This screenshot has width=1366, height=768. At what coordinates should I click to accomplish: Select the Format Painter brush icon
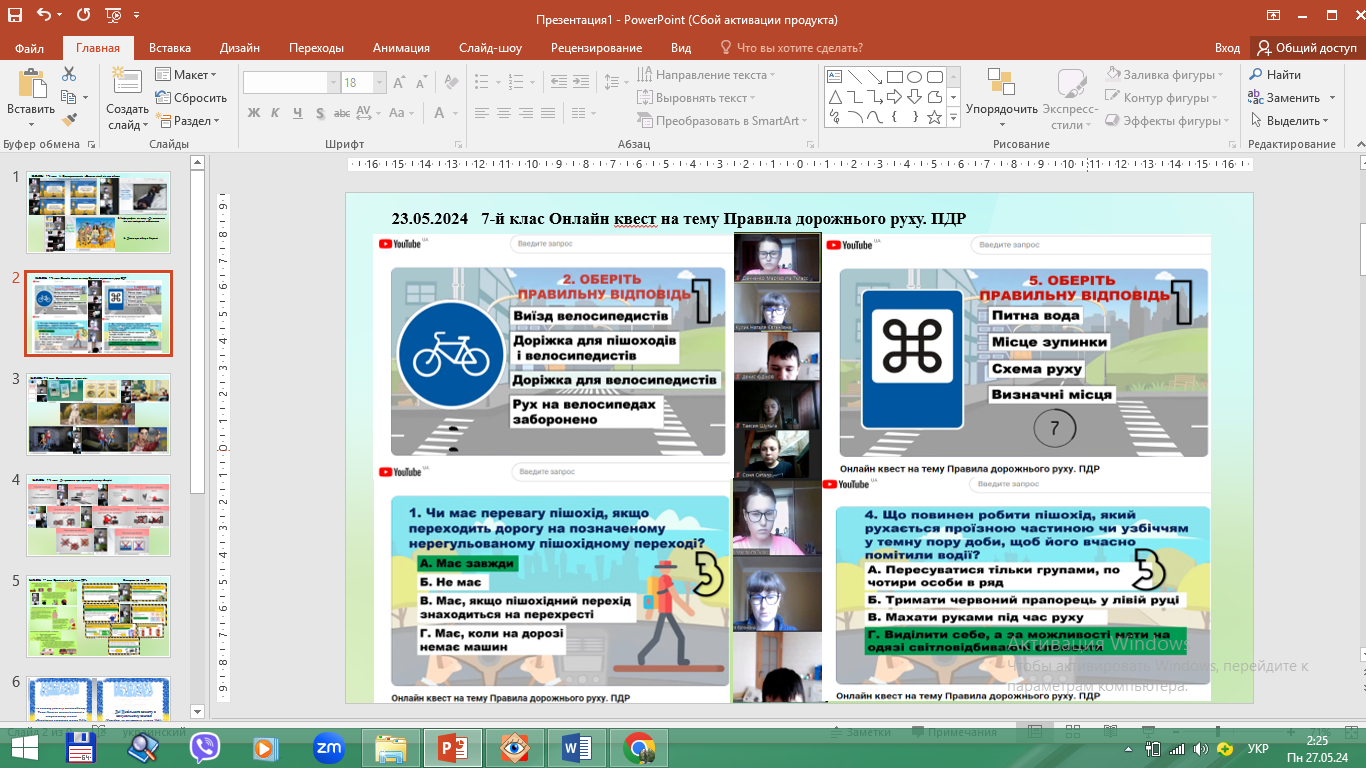[69, 120]
